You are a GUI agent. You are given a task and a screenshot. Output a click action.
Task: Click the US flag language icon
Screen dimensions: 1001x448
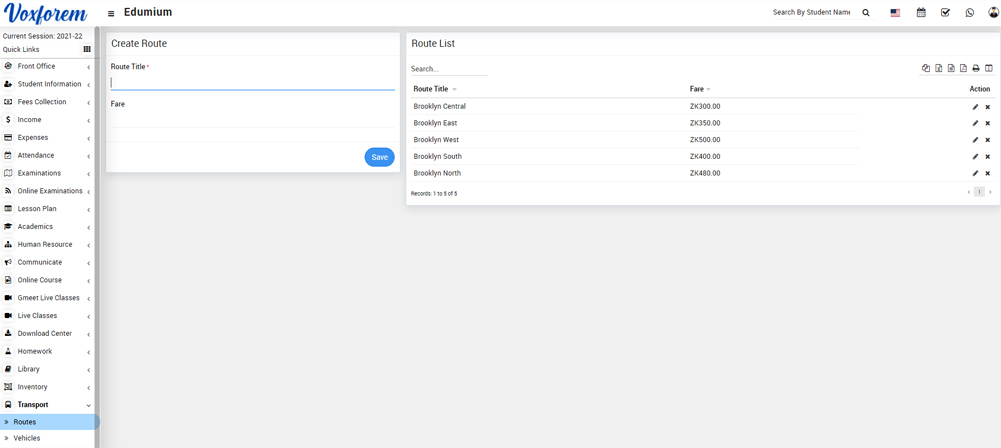pyautogui.click(x=895, y=13)
